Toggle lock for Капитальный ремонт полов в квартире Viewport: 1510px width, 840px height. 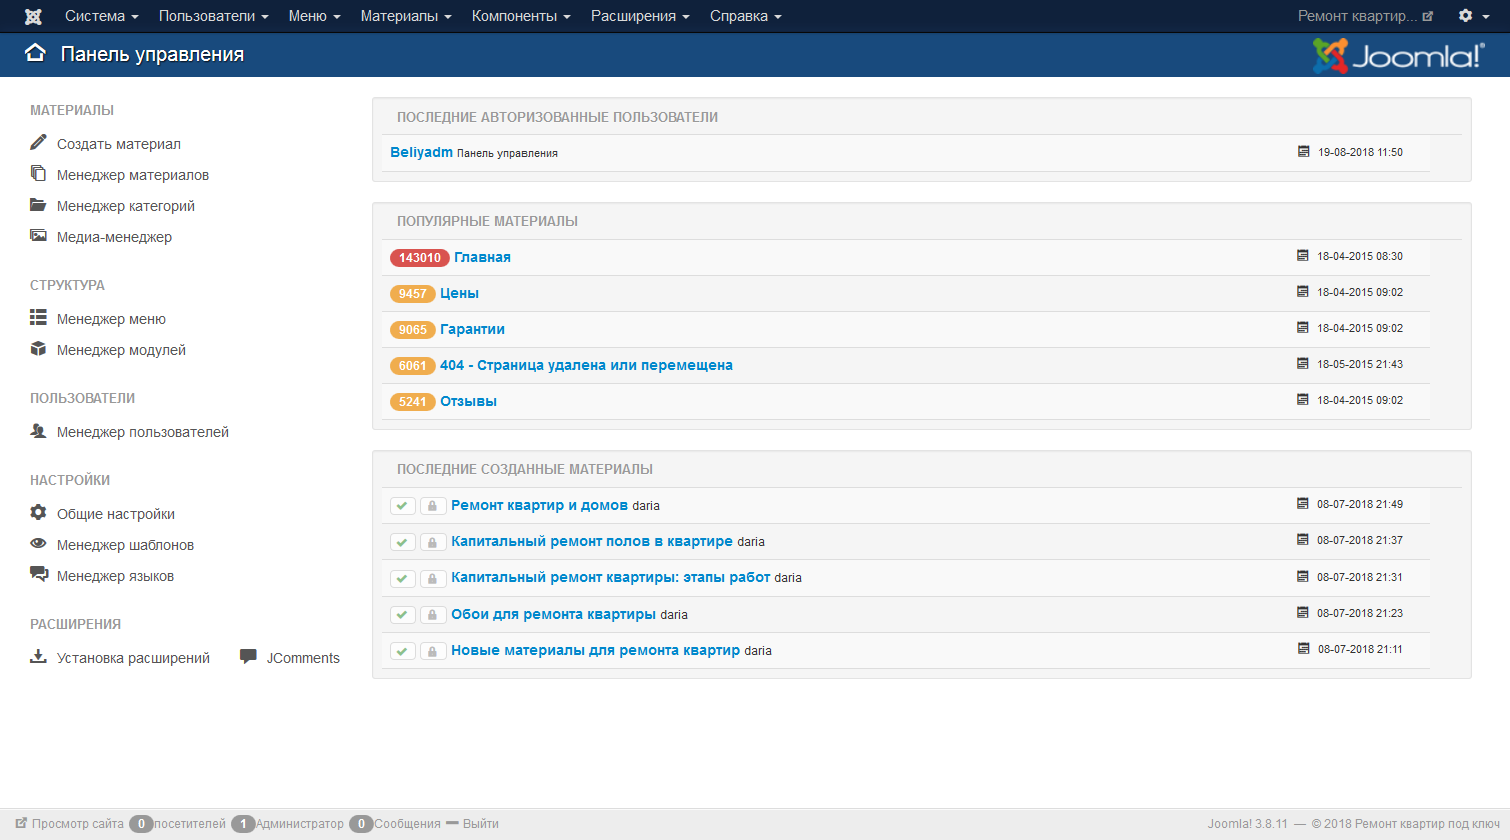[432, 542]
